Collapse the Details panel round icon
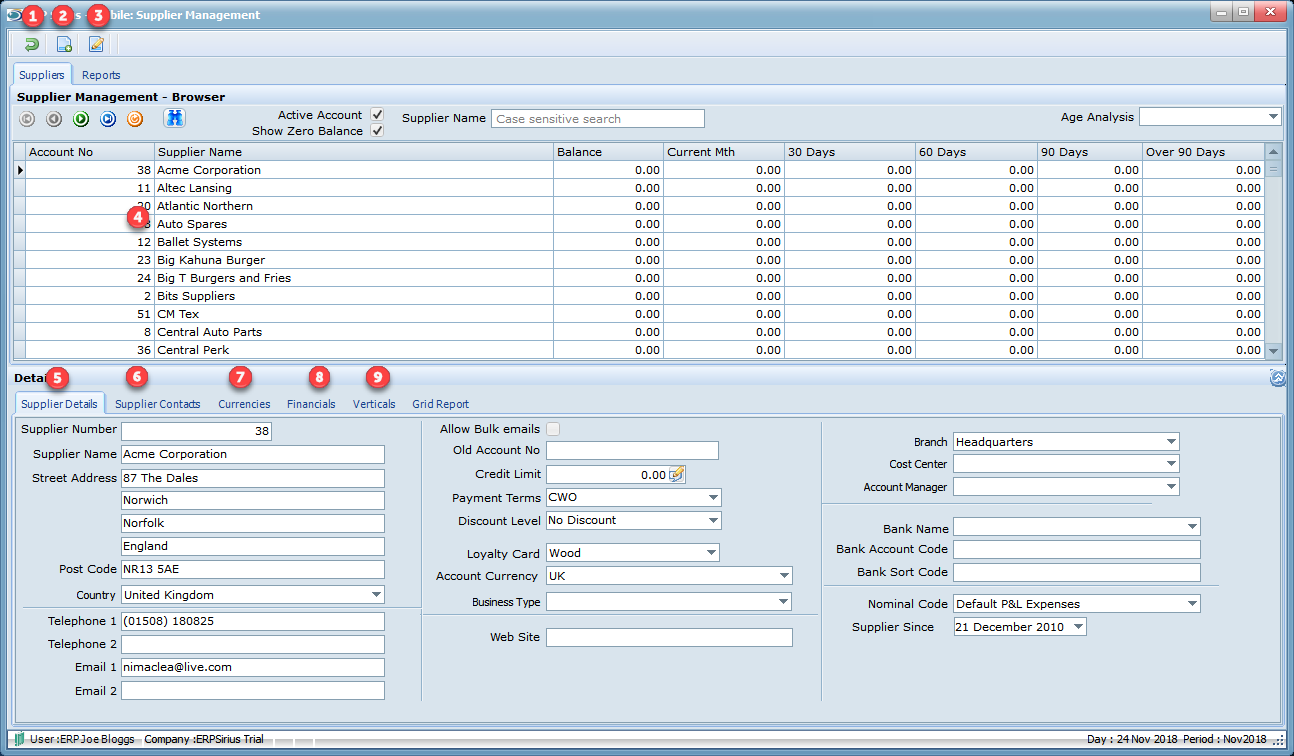This screenshot has width=1294, height=756. point(1277,378)
